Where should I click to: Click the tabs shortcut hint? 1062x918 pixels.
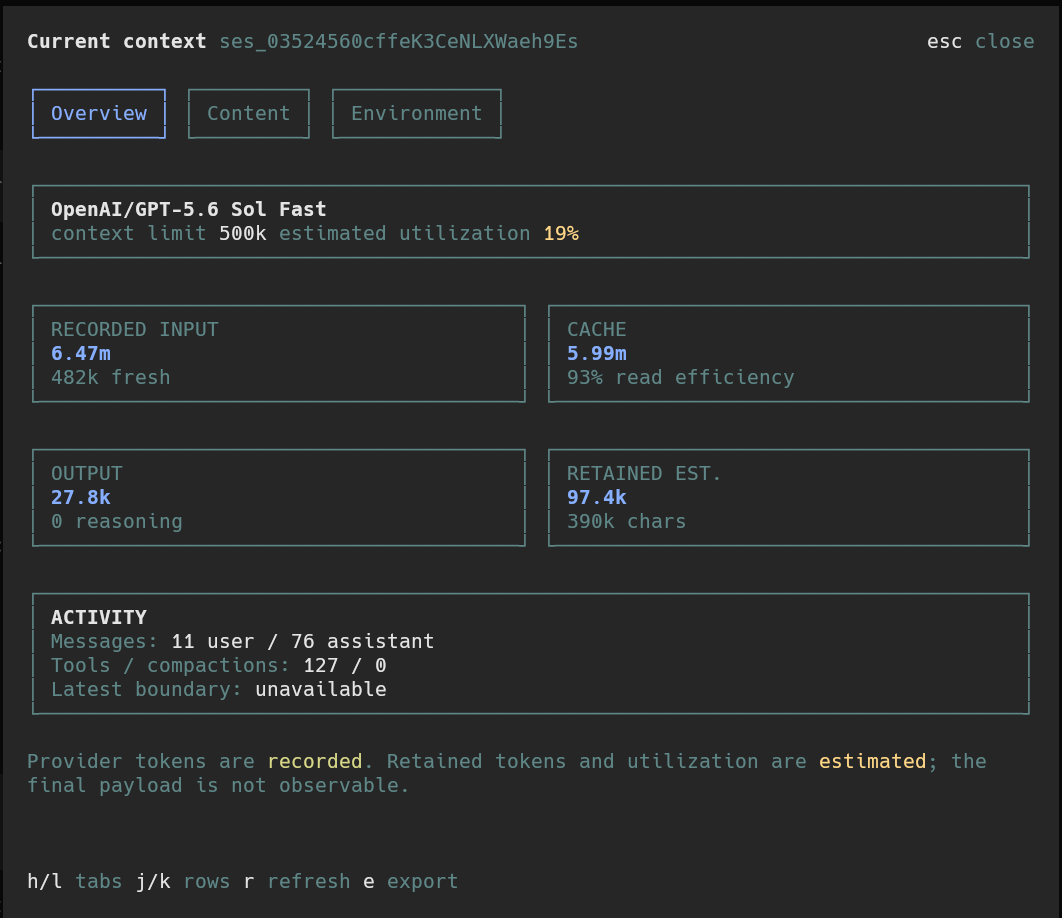[x=99, y=881]
